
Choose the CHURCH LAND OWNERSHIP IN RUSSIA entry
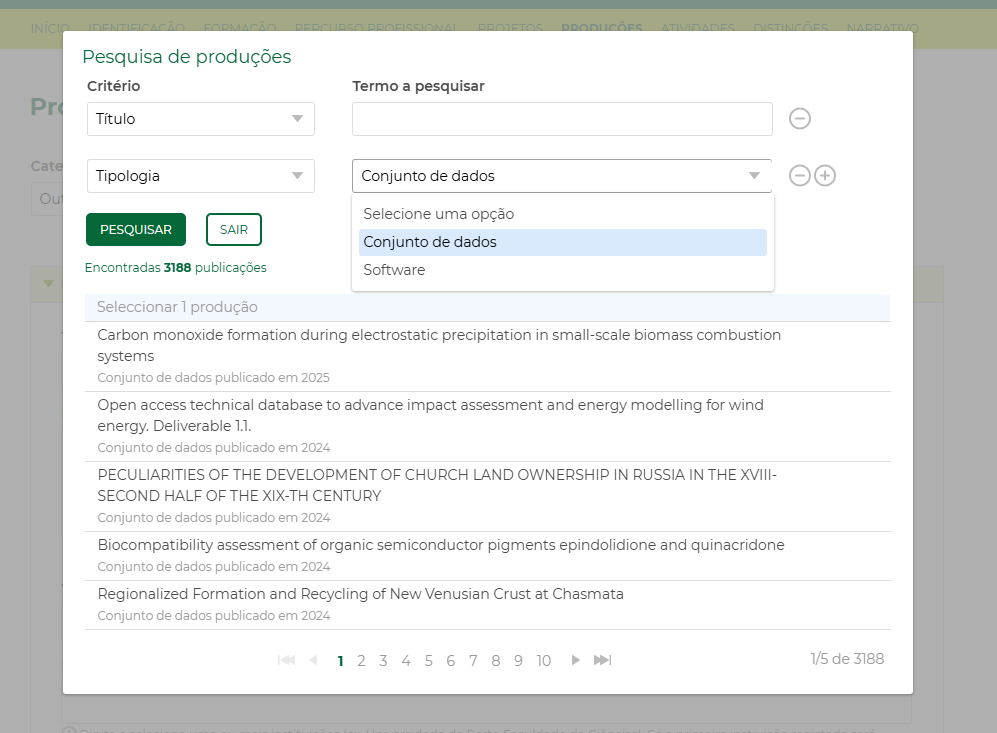click(x=488, y=496)
